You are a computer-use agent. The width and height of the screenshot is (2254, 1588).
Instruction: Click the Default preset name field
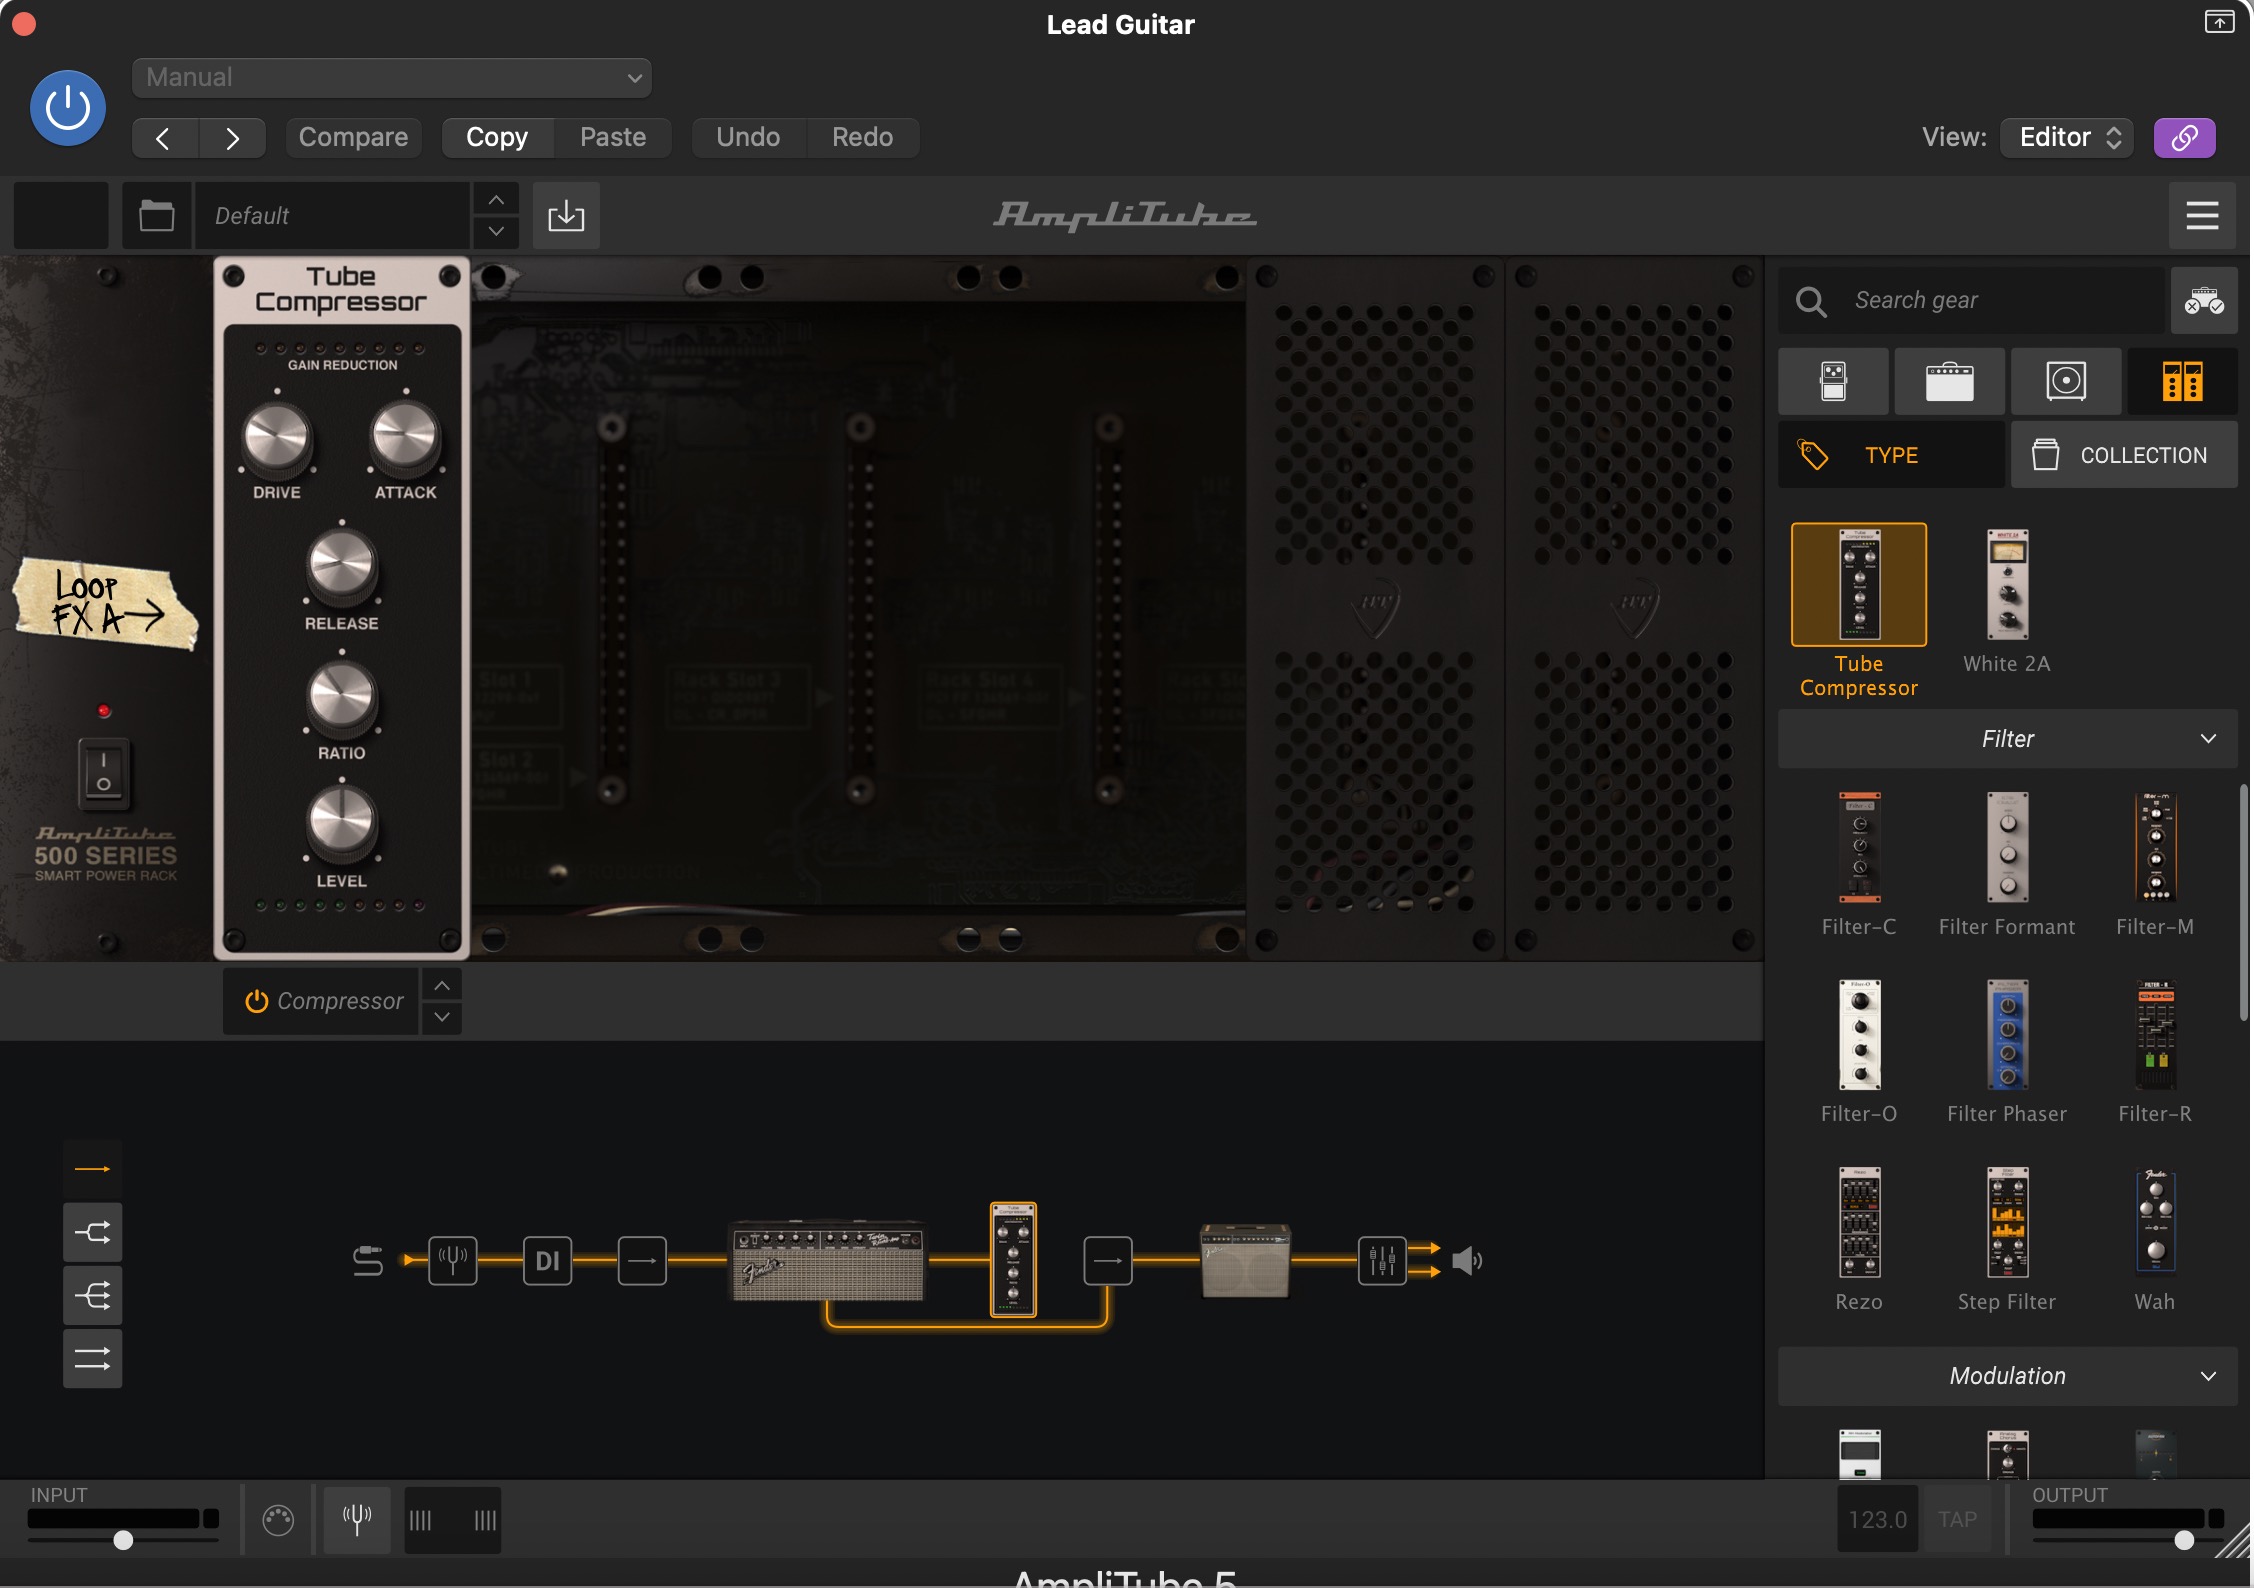(x=332, y=215)
